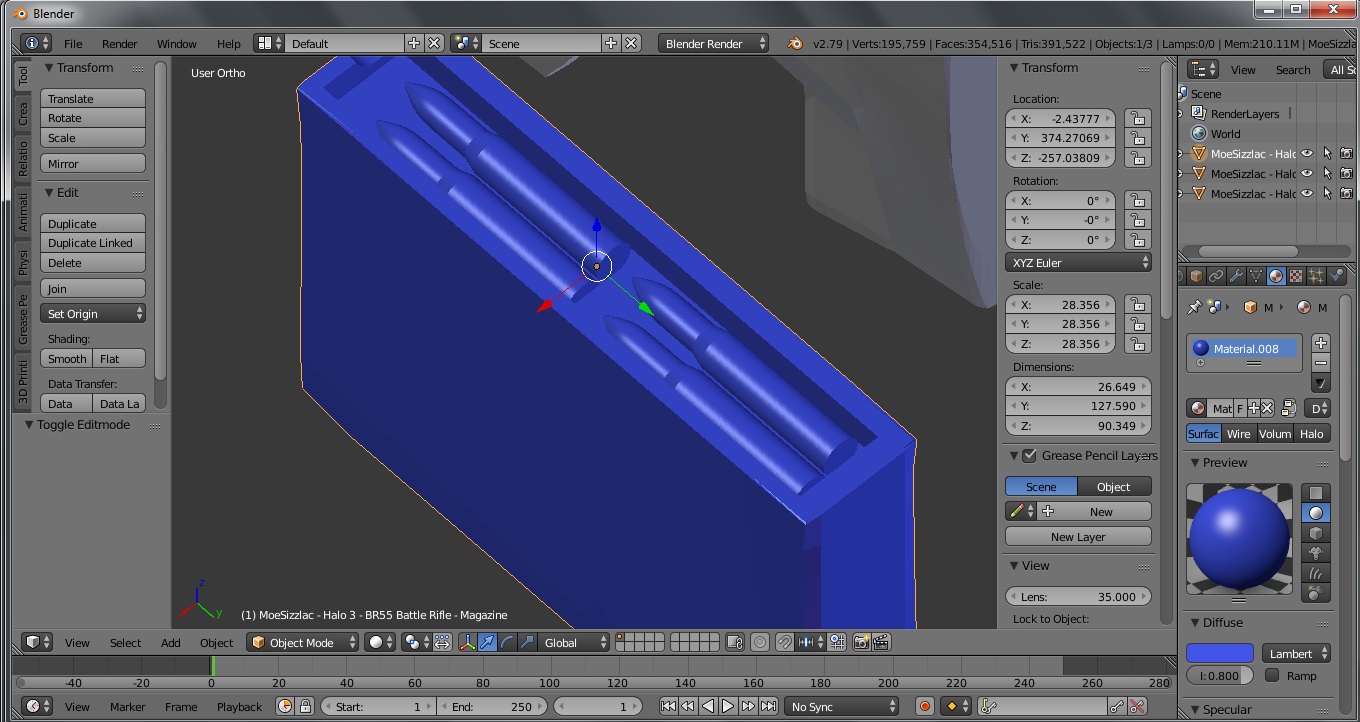Open the Modifiers wrench tab in Properties
Viewport: 1360px width, 722px height.
[1236, 277]
